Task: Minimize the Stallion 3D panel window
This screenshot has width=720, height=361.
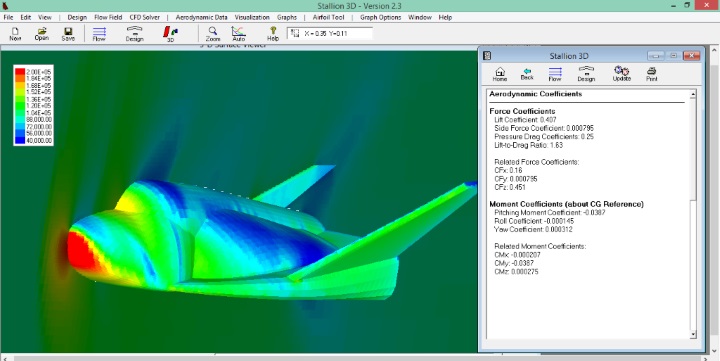Action: [x=656, y=56]
